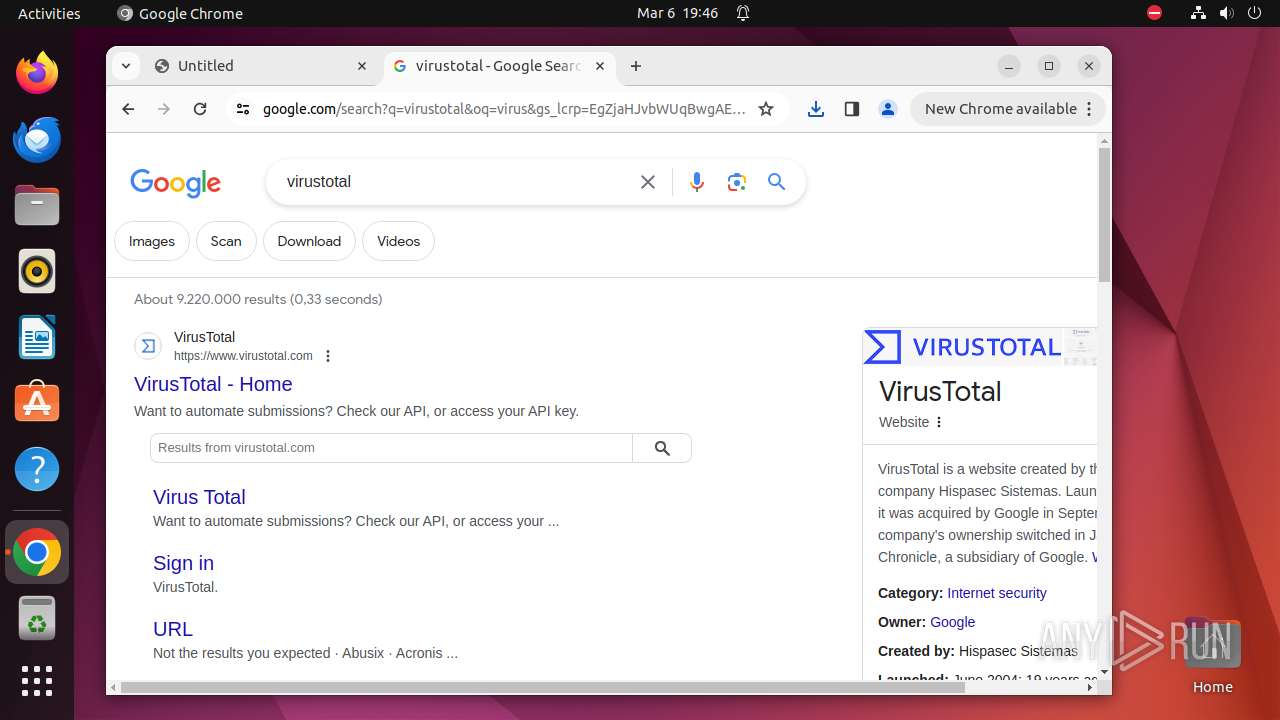Go to the Google homepage logo
Screen dimensions: 1280x720
(175, 182)
